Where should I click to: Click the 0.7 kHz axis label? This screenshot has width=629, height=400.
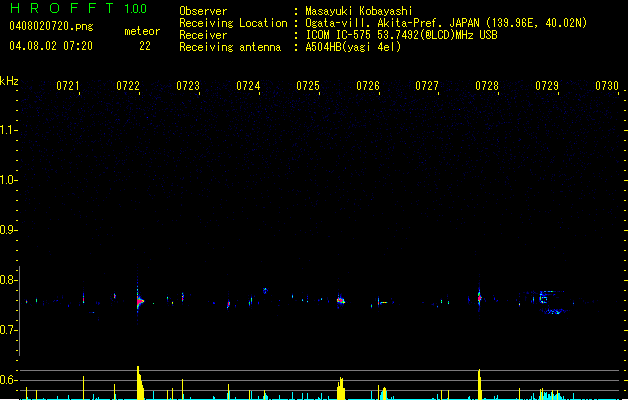8,330
